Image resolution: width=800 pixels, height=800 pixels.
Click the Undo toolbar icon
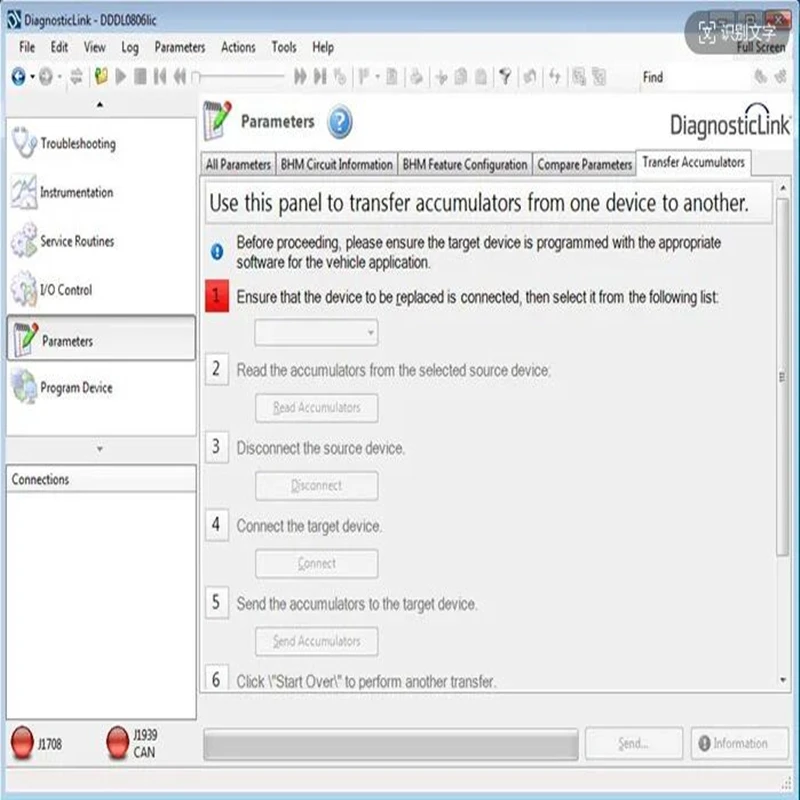[530, 77]
